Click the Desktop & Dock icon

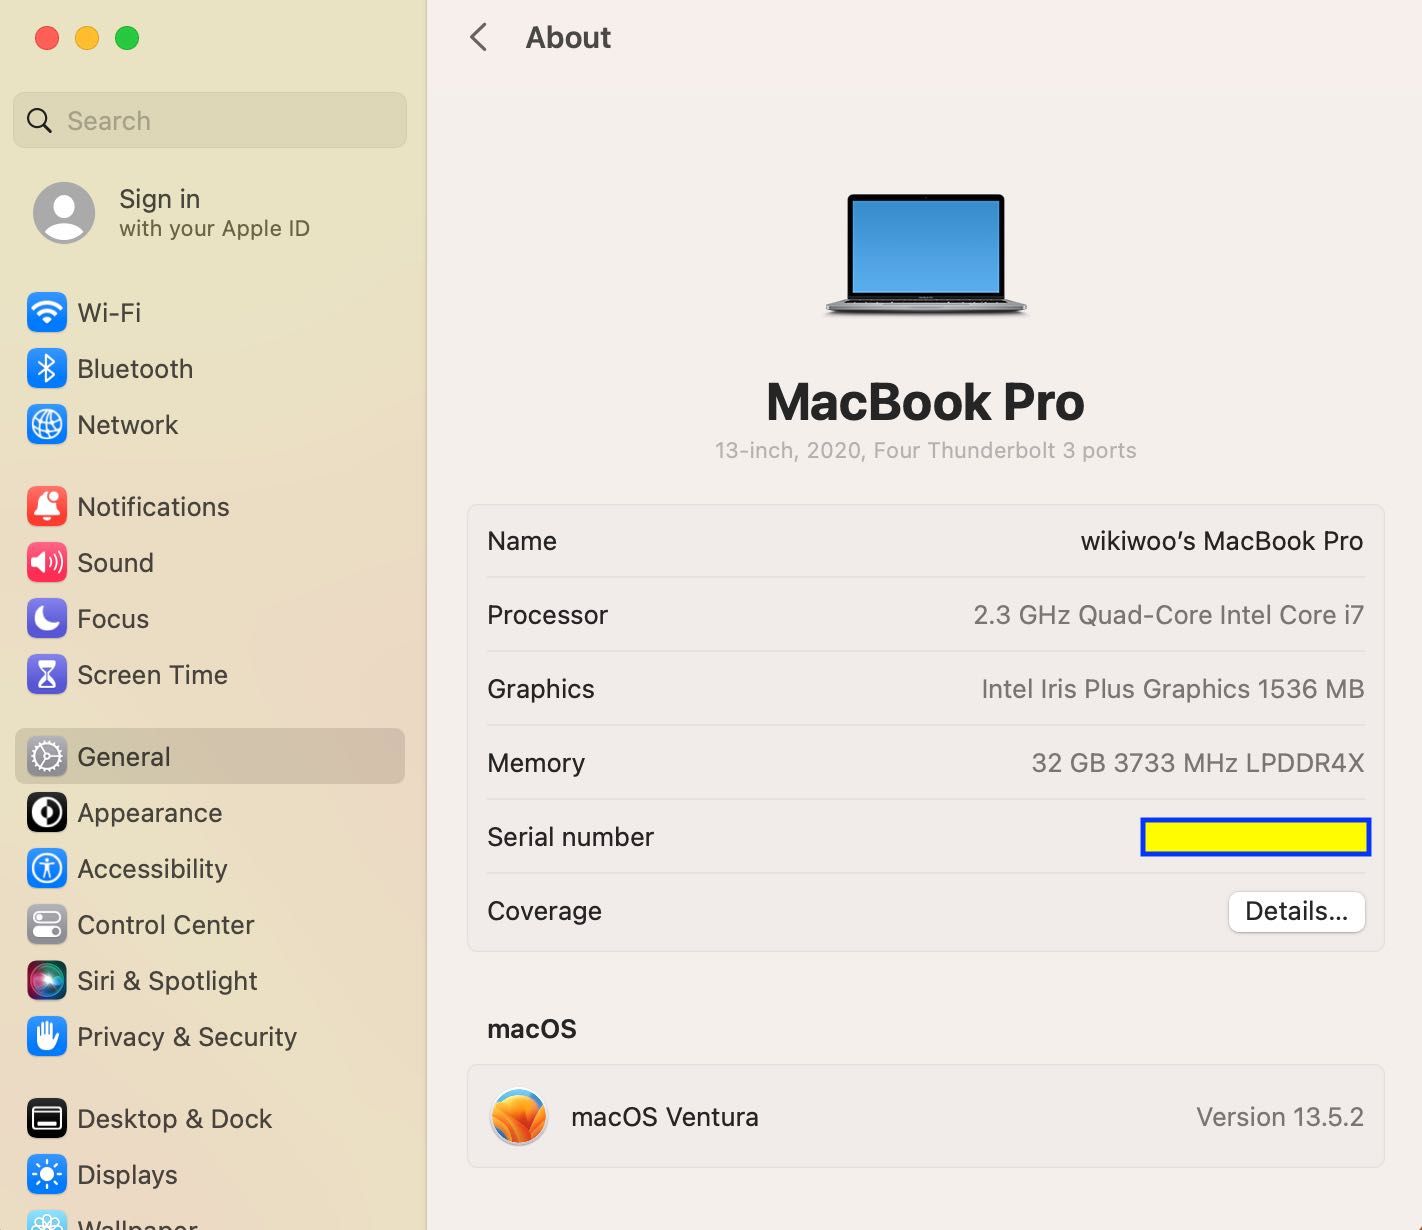pyautogui.click(x=47, y=1119)
